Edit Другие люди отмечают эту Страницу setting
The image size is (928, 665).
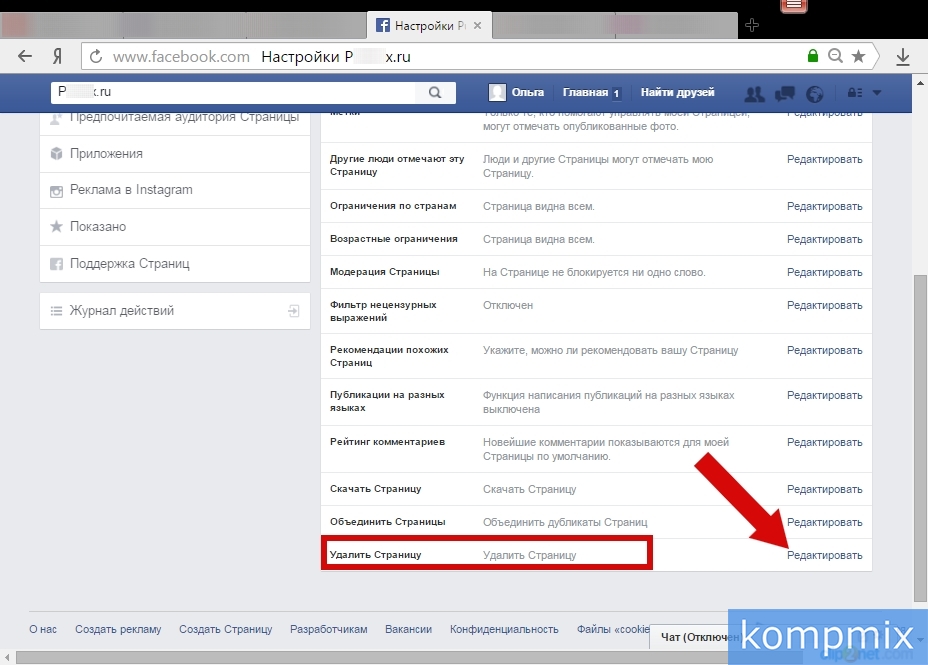click(x=824, y=159)
